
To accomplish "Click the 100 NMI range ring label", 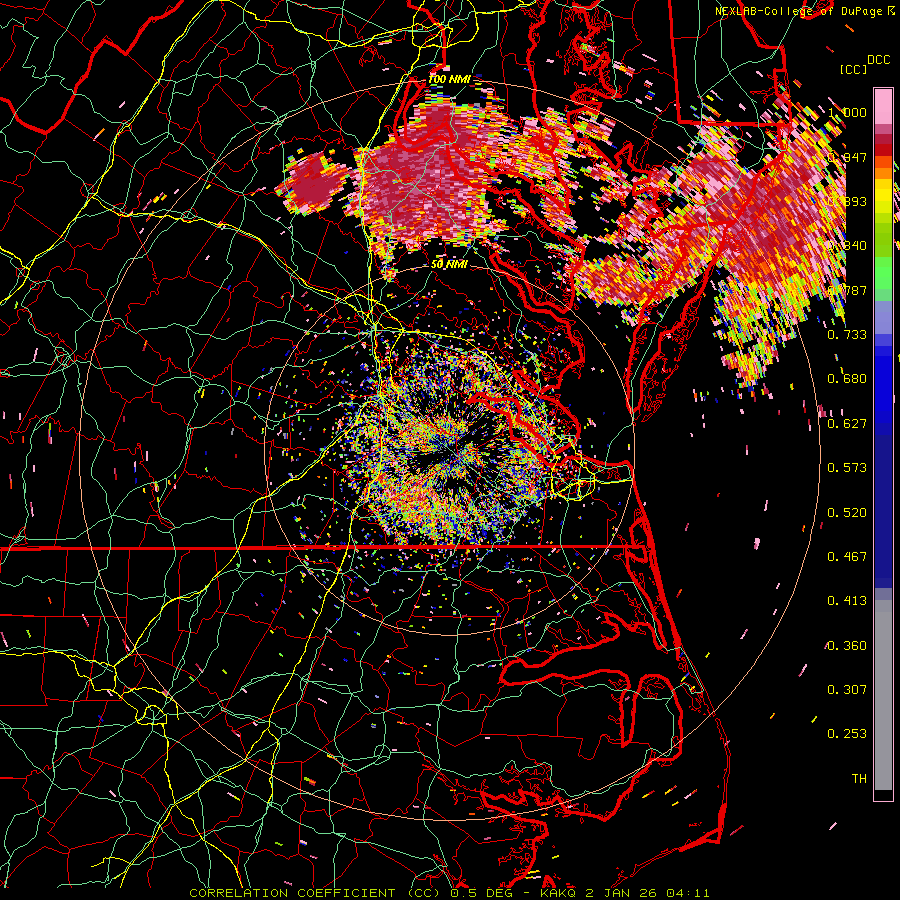I will tap(449, 79).
